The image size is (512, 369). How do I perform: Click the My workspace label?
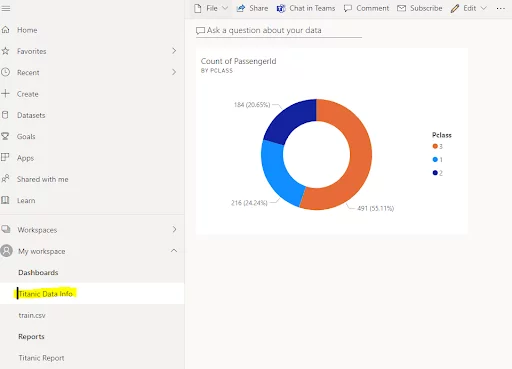coord(42,251)
